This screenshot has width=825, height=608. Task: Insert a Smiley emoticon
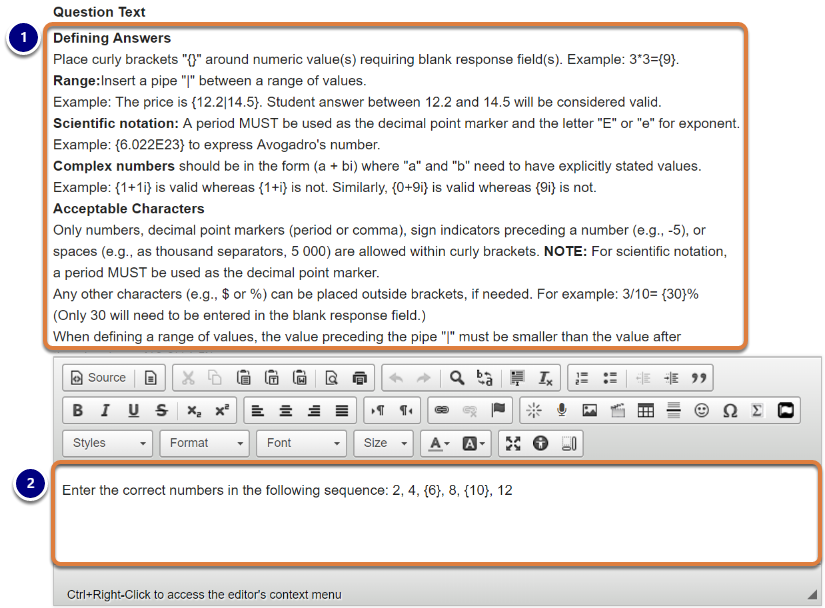pos(701,410)
